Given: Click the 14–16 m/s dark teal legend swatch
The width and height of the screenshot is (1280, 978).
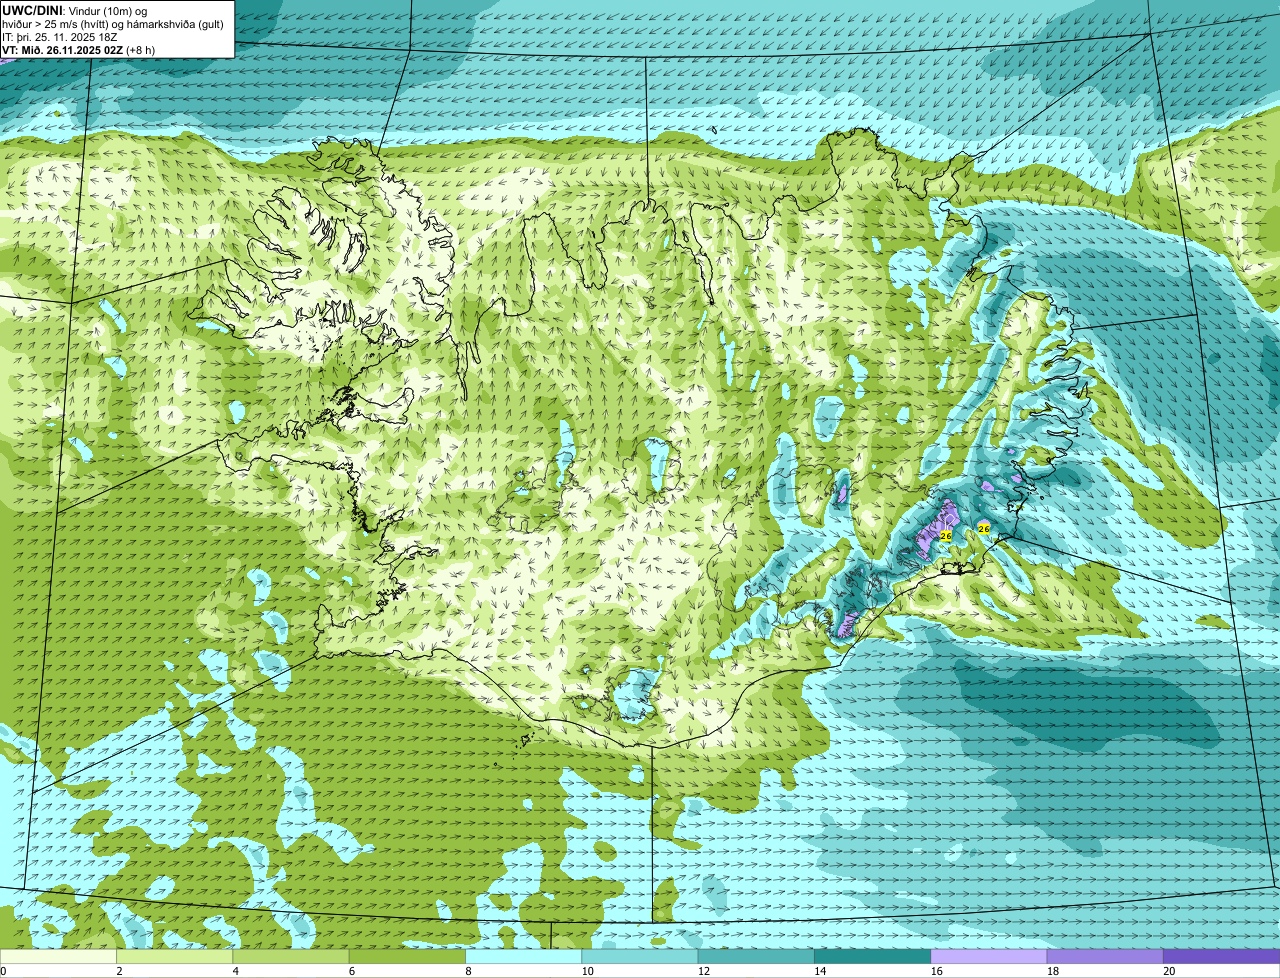Looking at the screenshot, I should [873, 956].
